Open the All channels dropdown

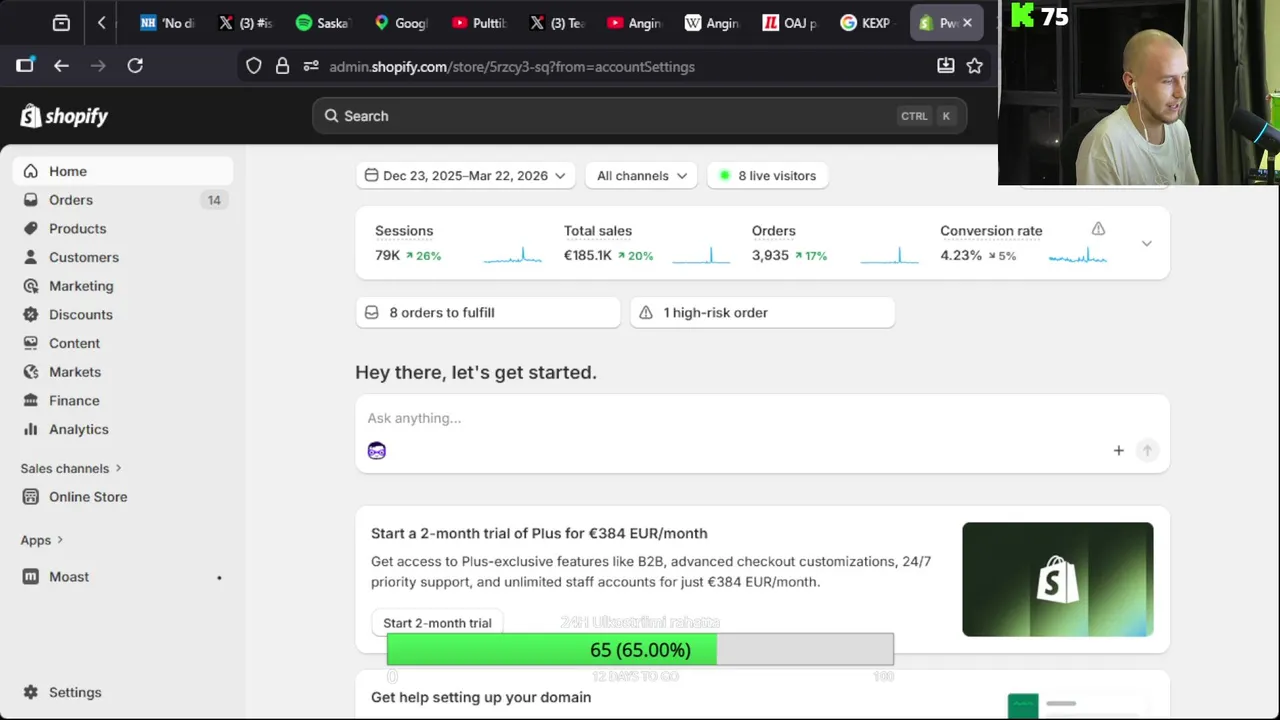(x=642, y=176)
